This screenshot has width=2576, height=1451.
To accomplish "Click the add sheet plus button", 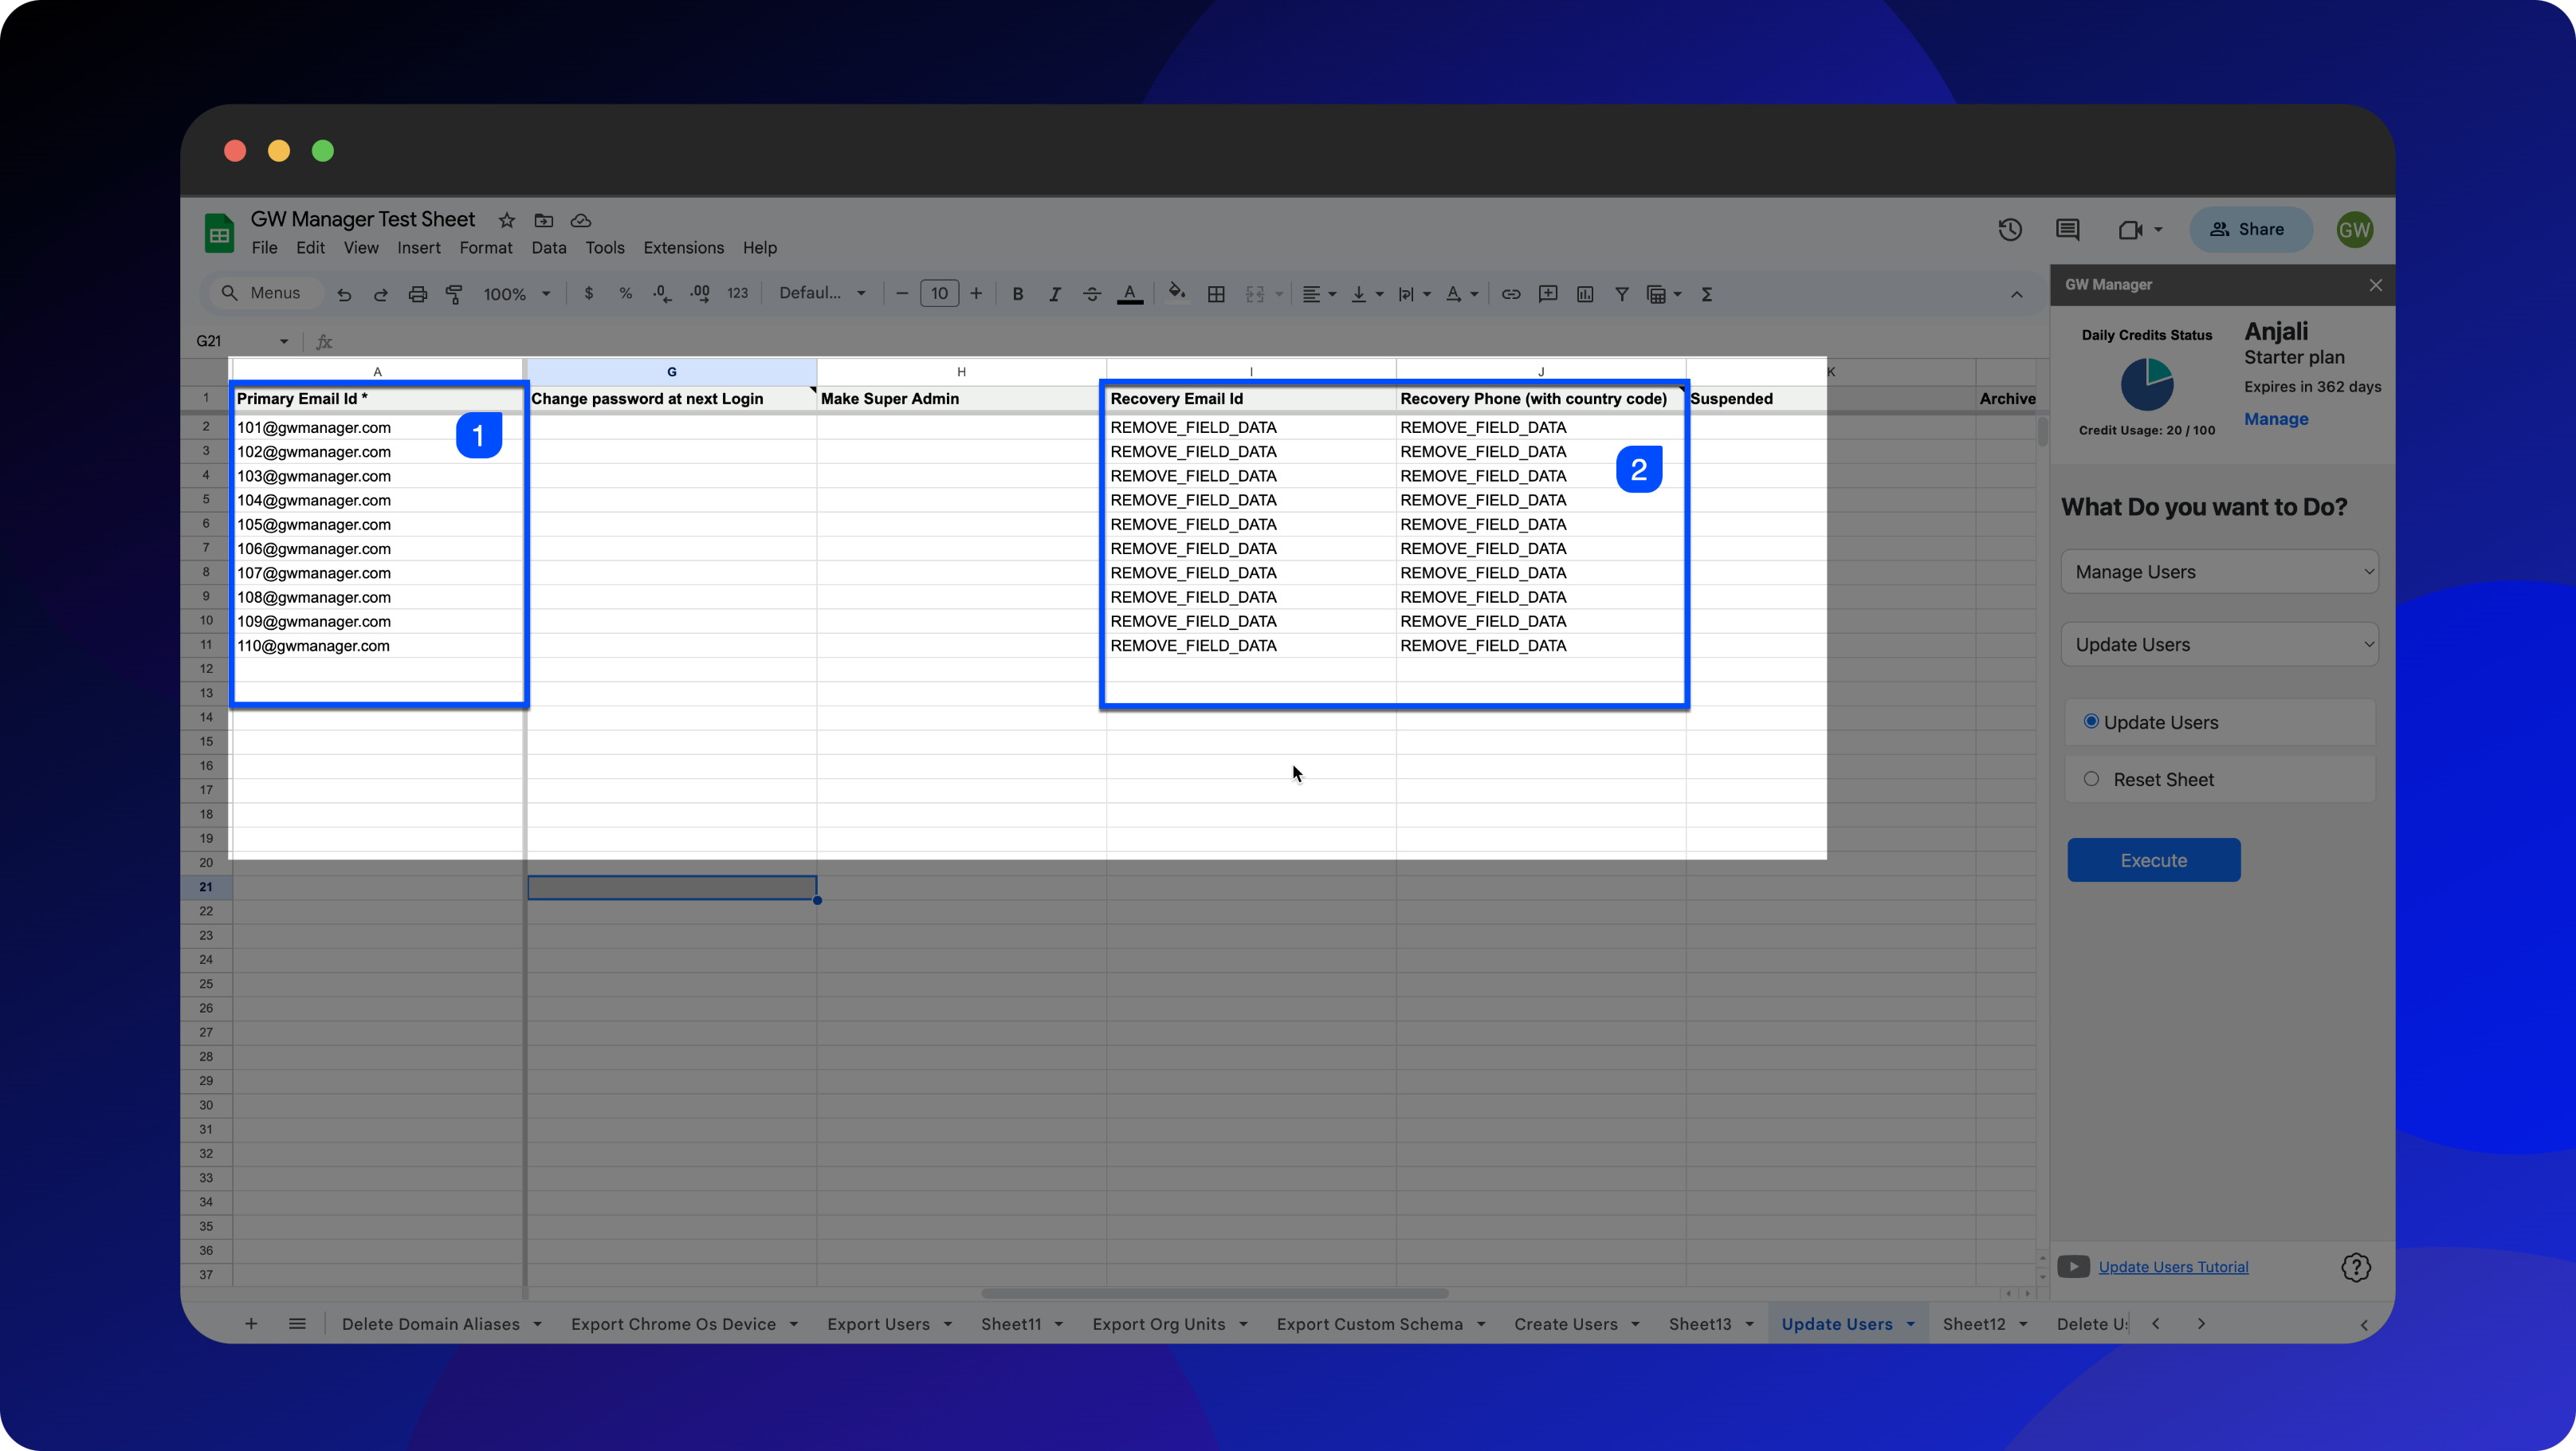I will [251, 1324].
